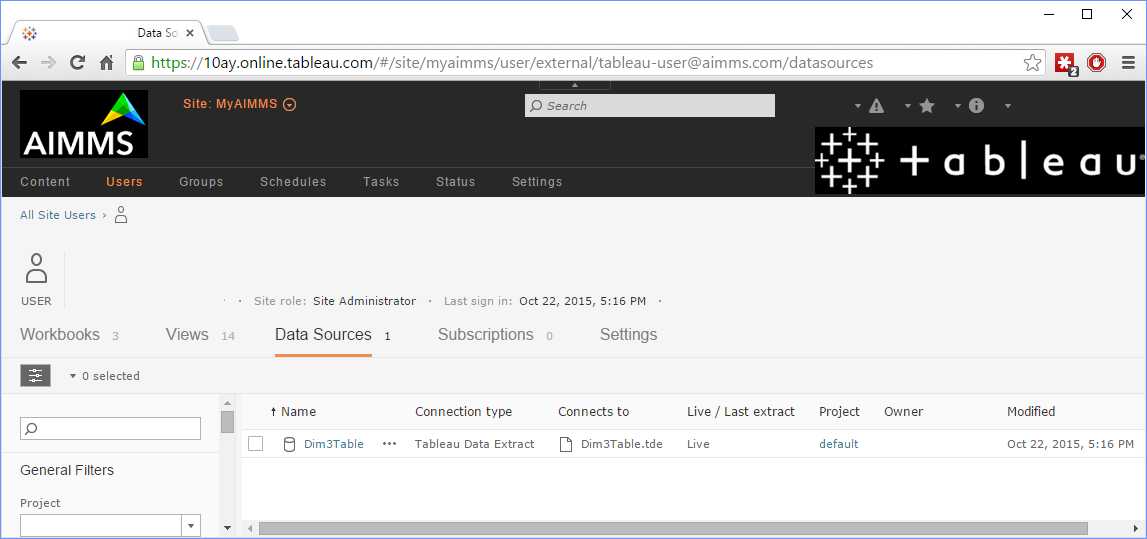
Task: Reload the page with refresh icon
Action: [x=78, y=63]
